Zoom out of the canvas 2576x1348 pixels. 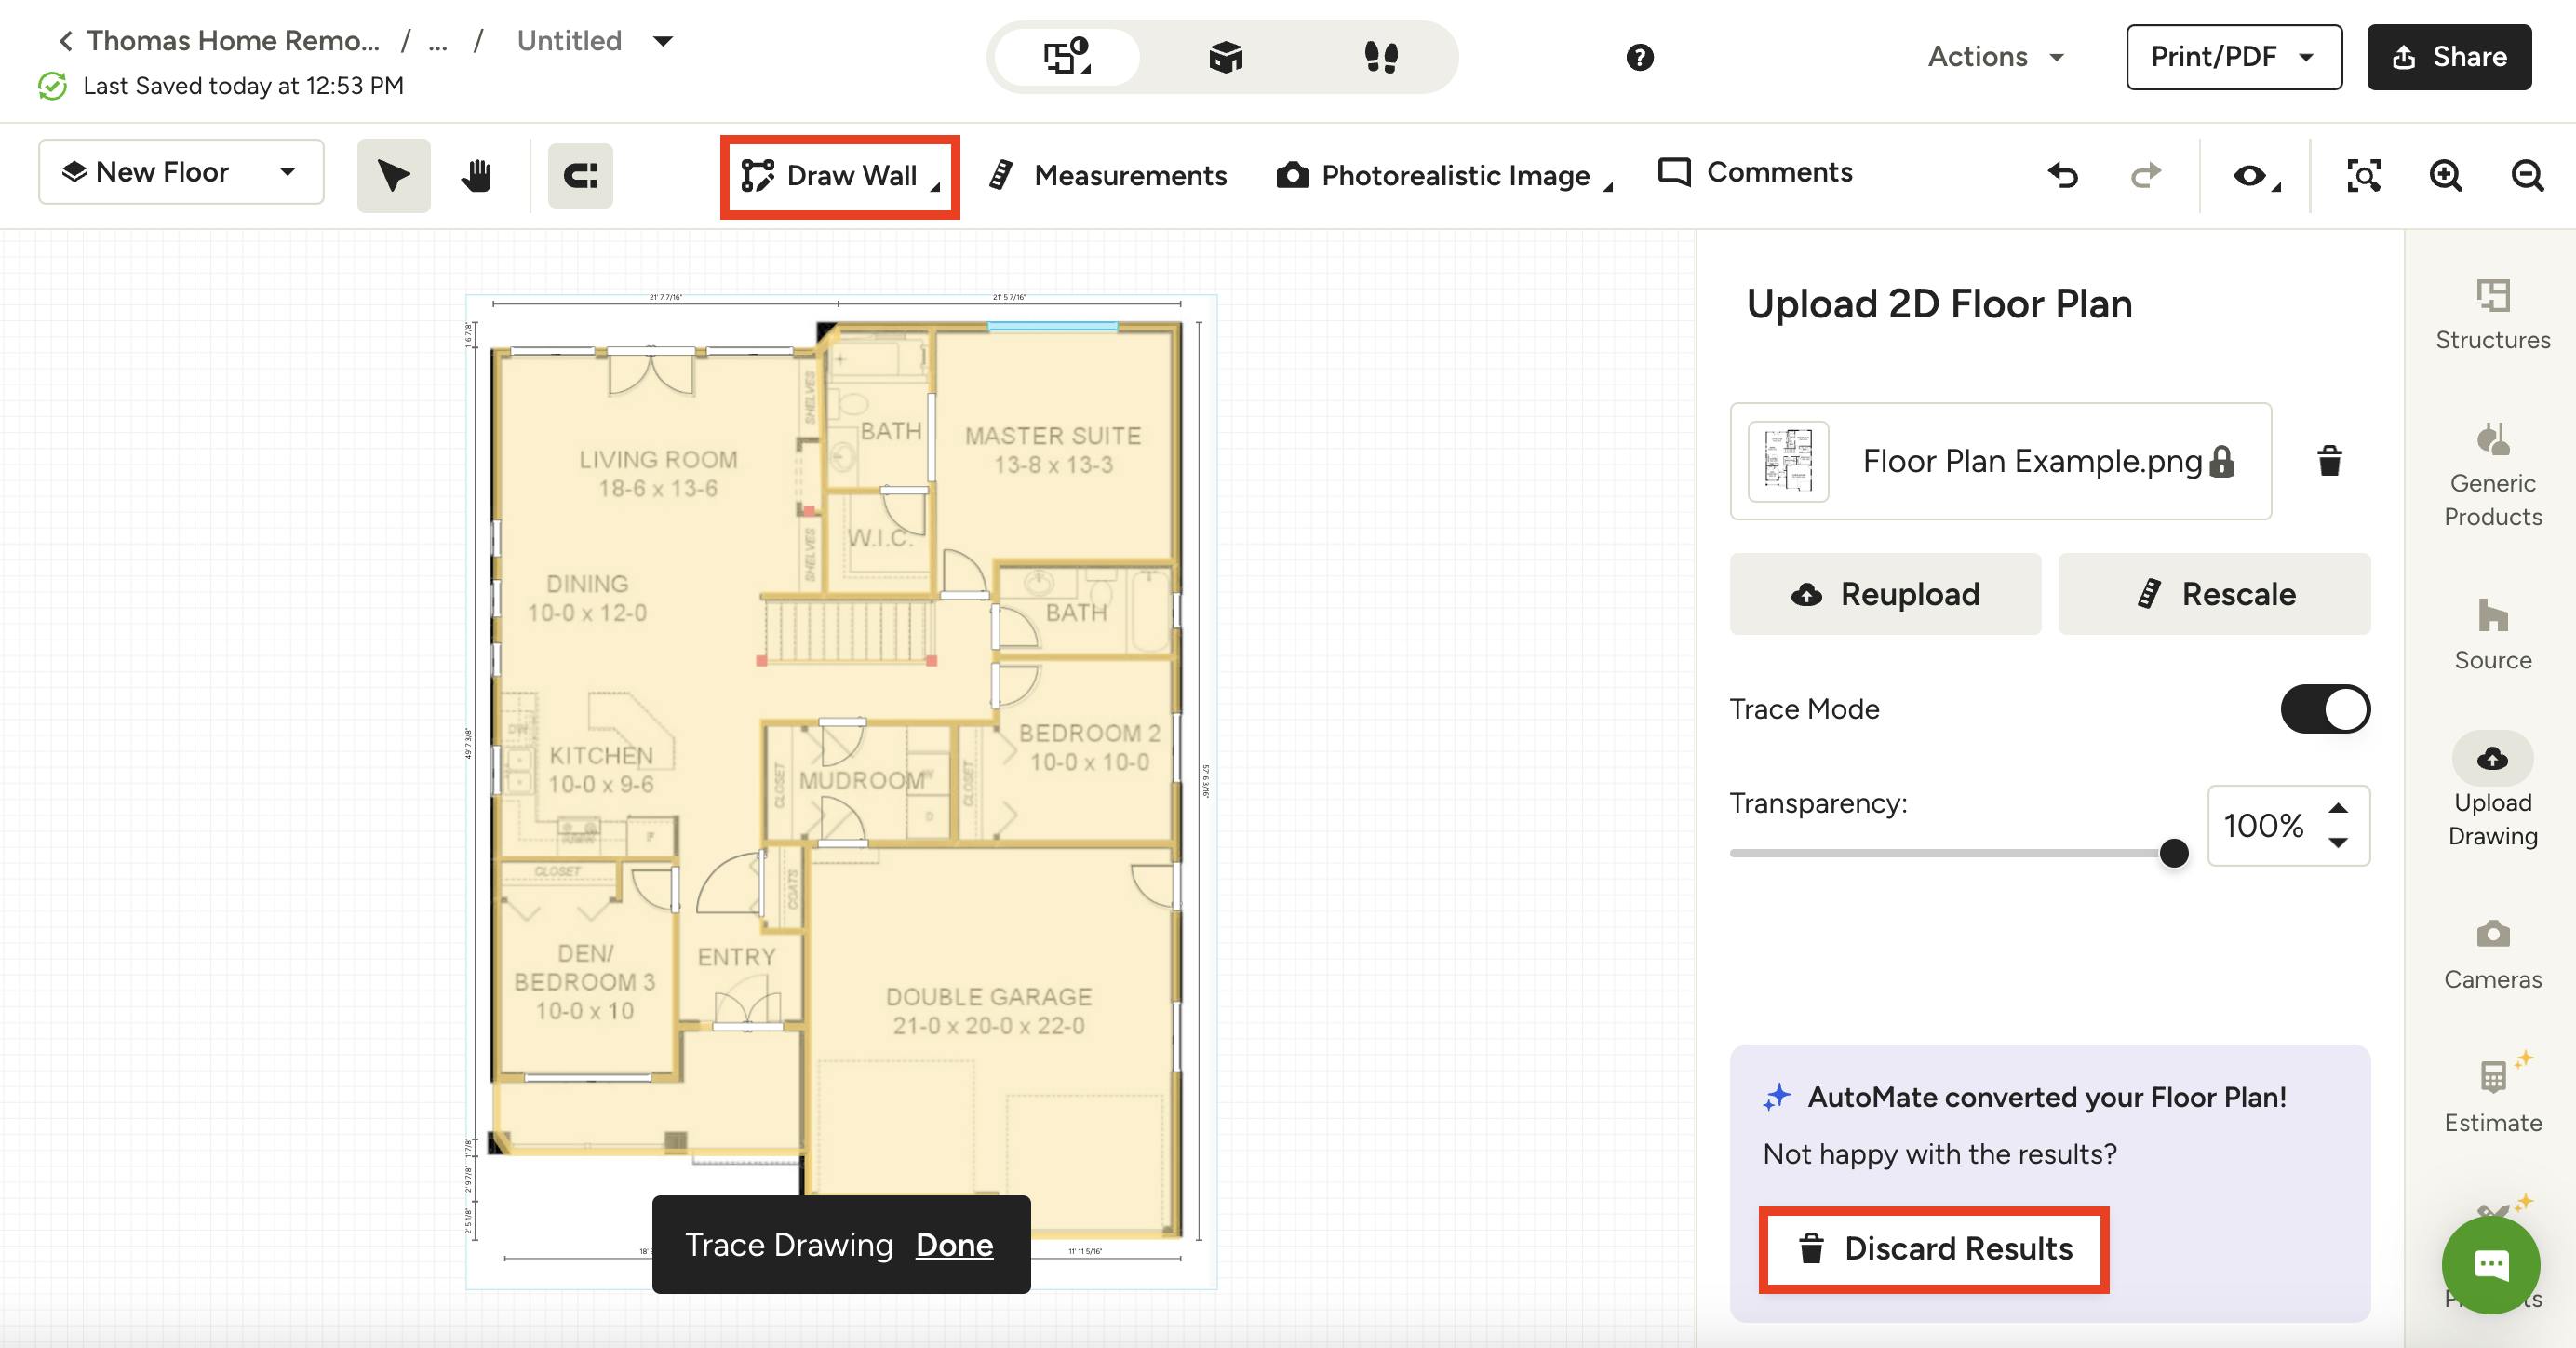coord(2527,175)
